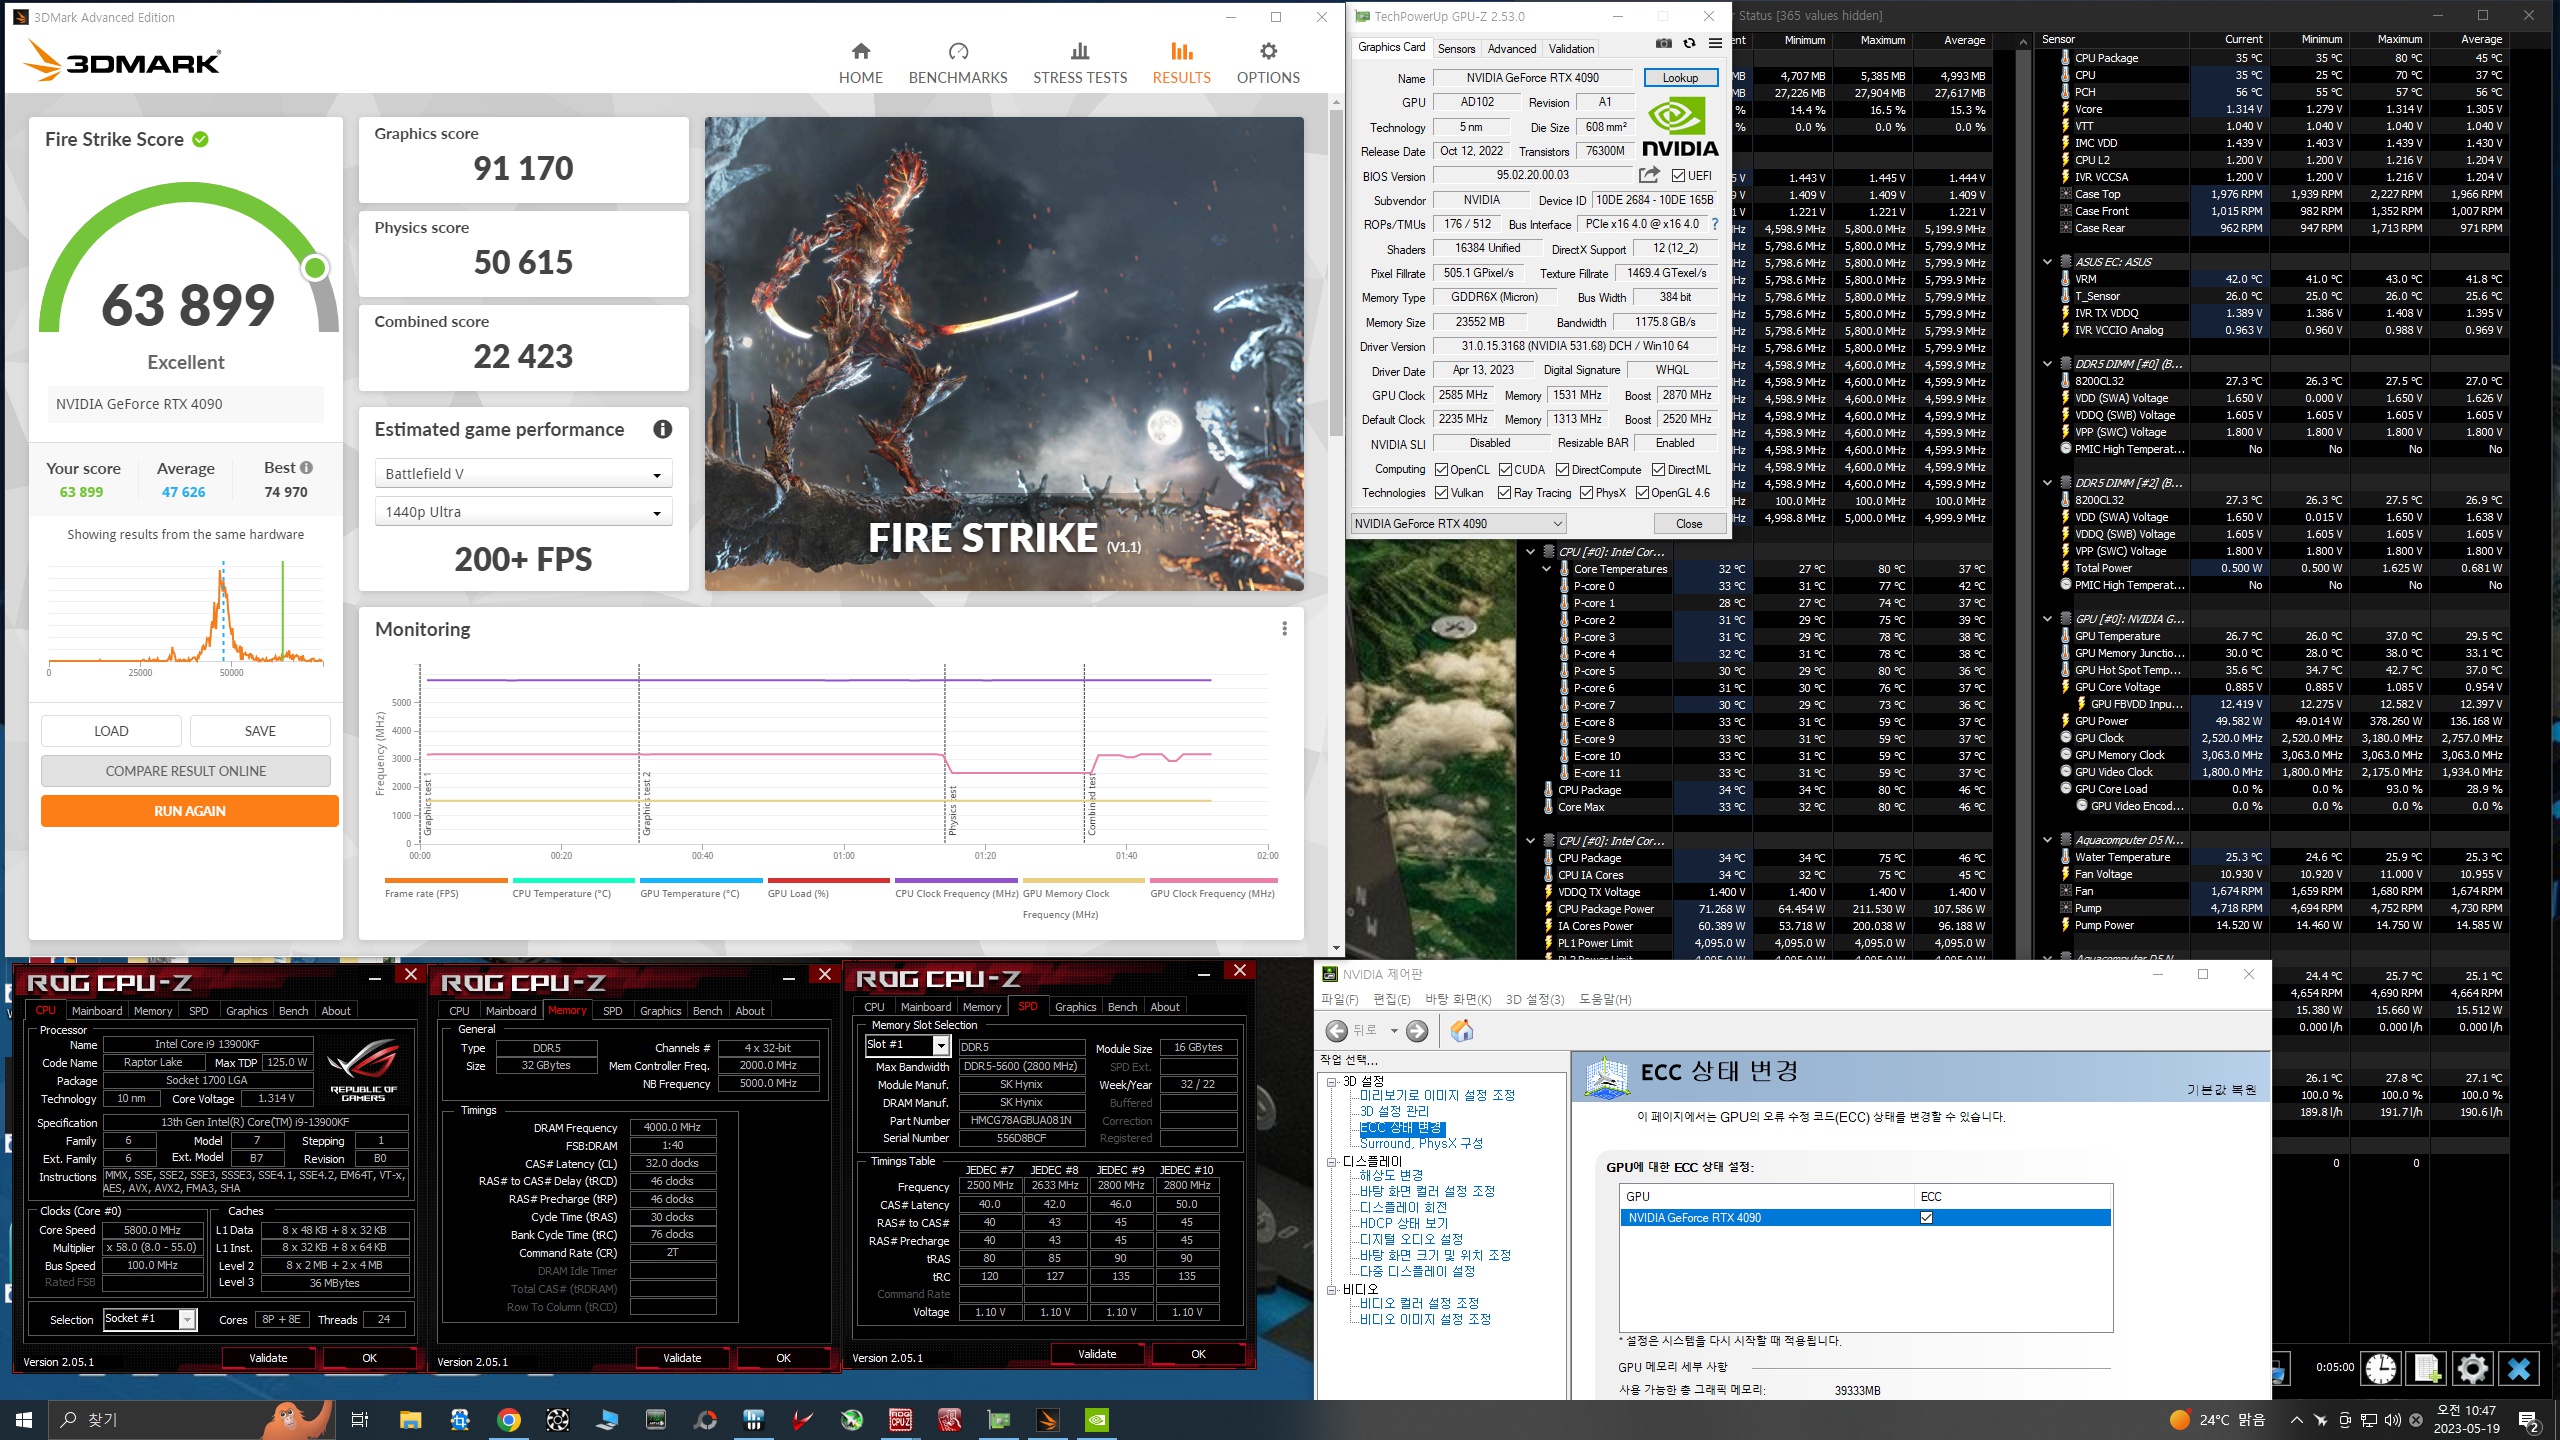This screenshot has height=1440, width=2560.
Task: Open File Explorer from the taskbar
Action: pyautogui.click(x=410, y=1420)
